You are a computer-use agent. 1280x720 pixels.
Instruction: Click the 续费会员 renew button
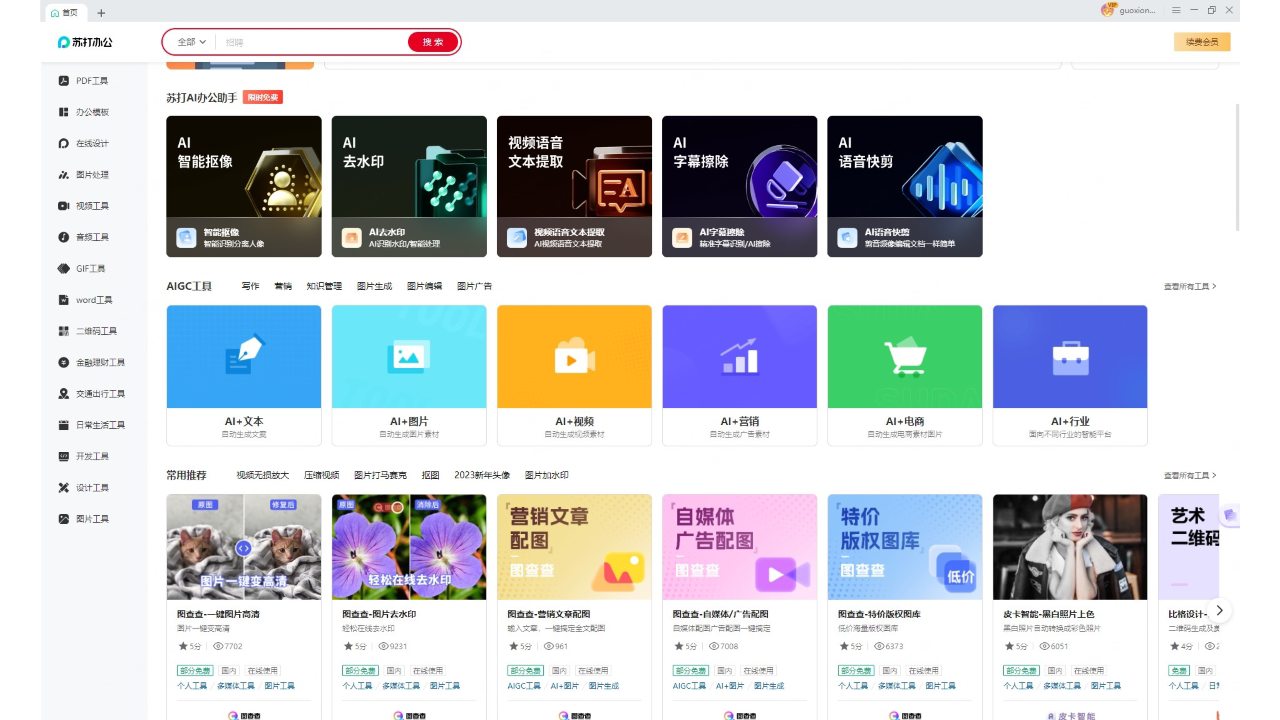pyautogui.click(x=1201, y=42)
